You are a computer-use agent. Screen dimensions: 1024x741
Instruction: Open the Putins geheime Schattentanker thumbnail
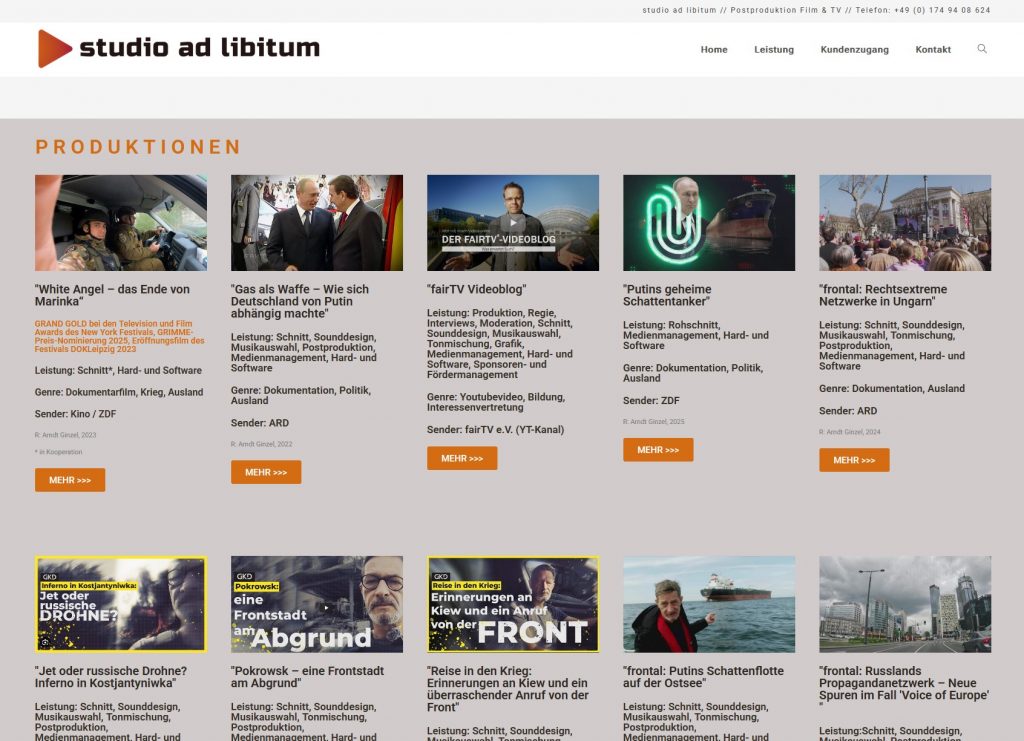pos(709,223)
